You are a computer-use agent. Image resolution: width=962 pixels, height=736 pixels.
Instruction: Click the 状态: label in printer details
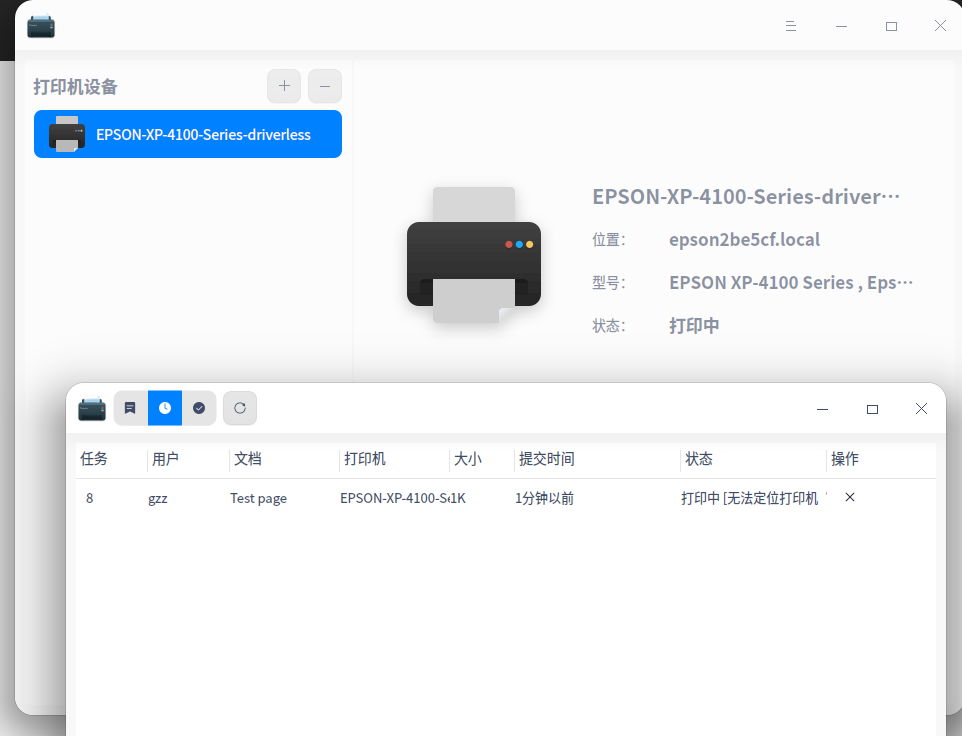click(609, 326)
